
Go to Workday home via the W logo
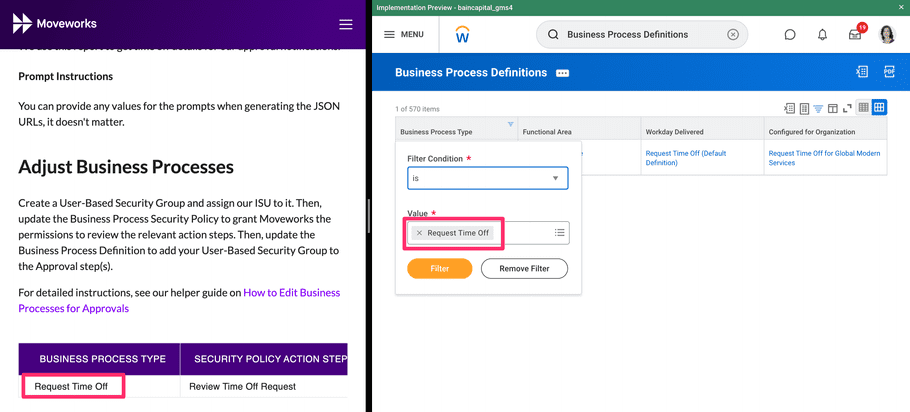click(463, 34)
